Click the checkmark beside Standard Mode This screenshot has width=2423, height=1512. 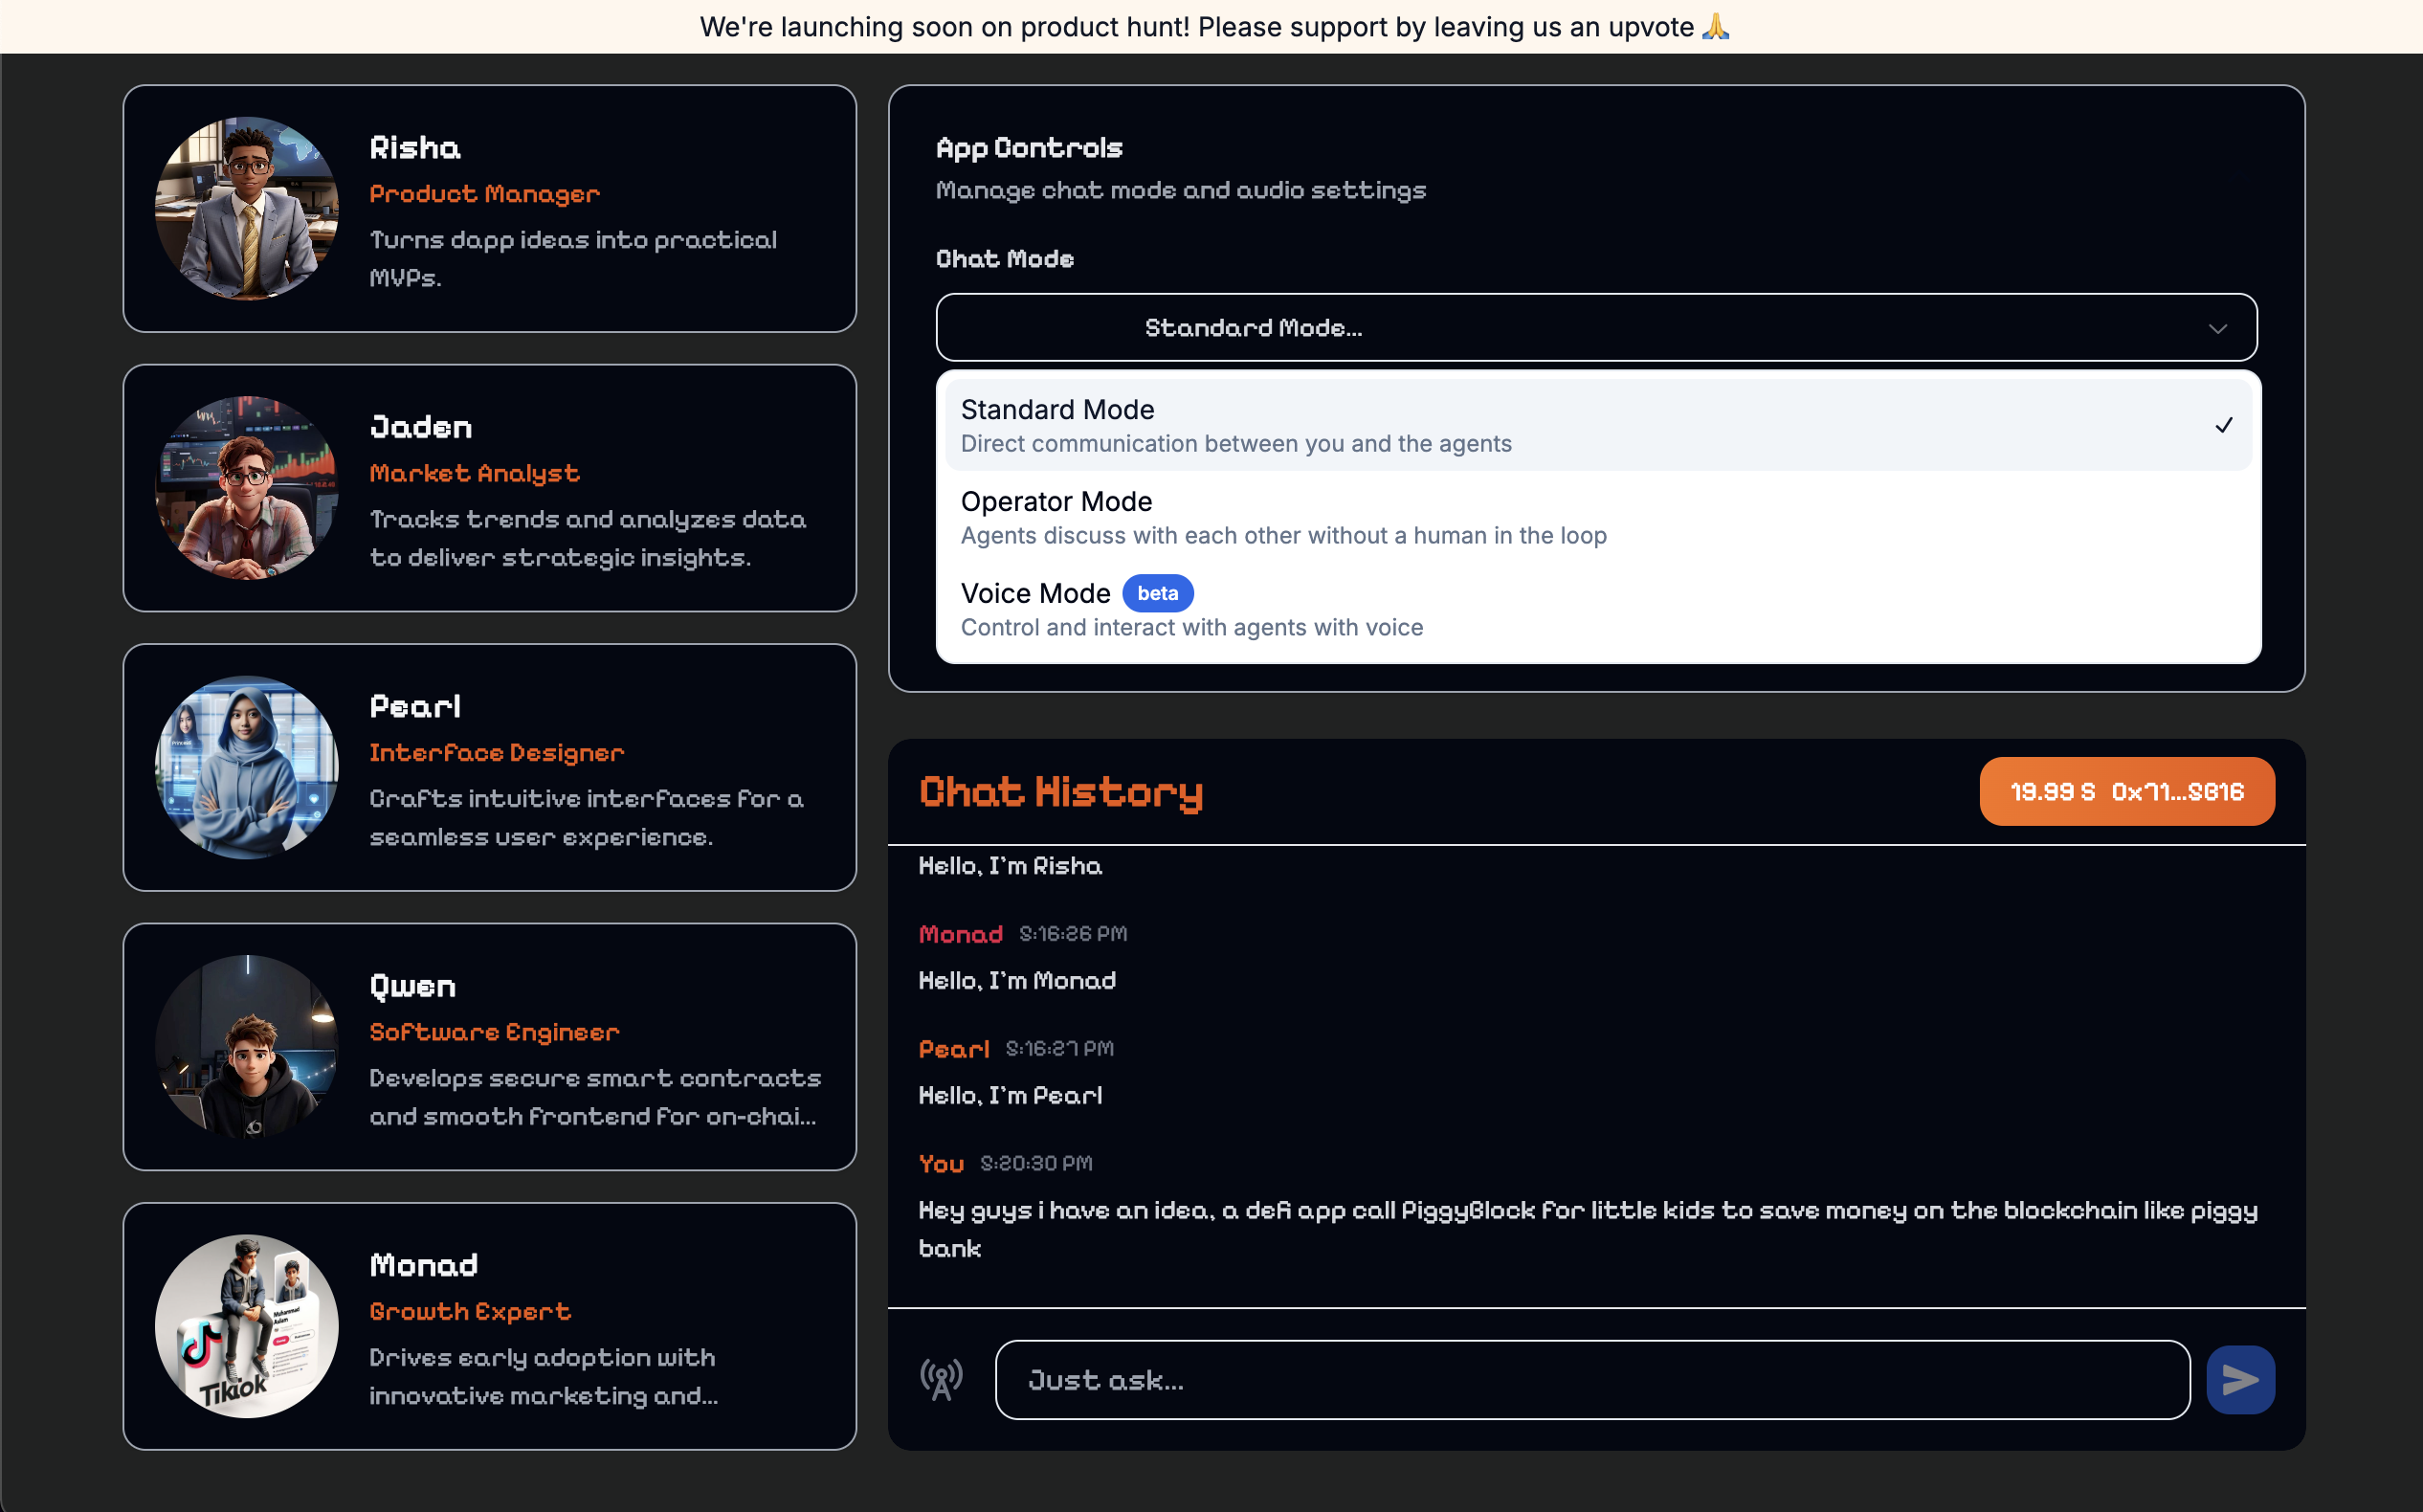click(x=2223, y=425)
